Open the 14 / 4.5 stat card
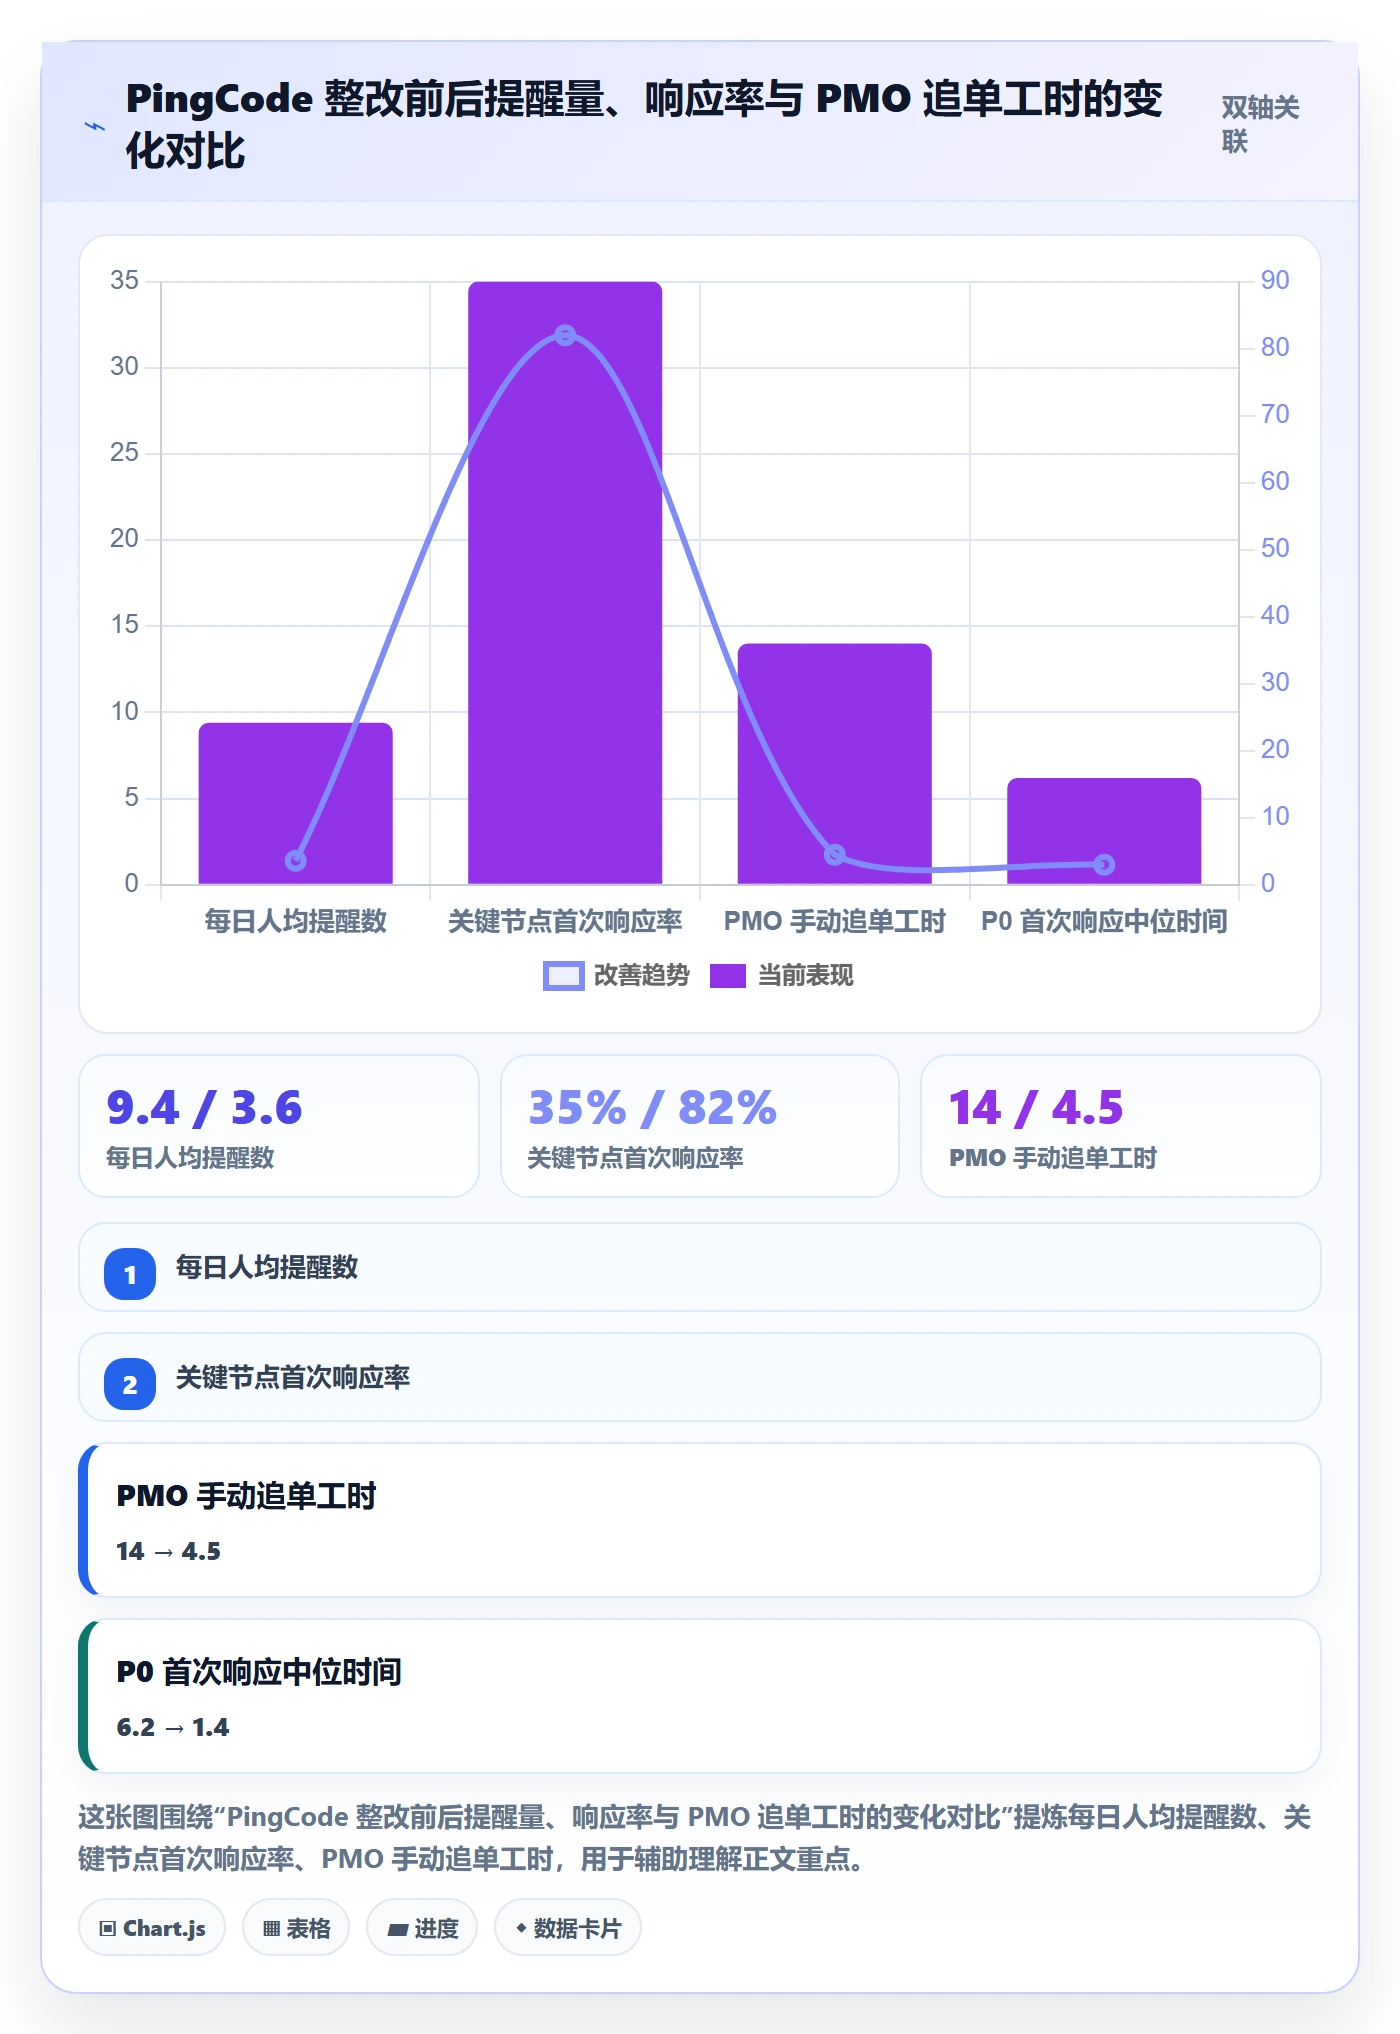1400x2034 pixels. [x=1121, y=1126]
